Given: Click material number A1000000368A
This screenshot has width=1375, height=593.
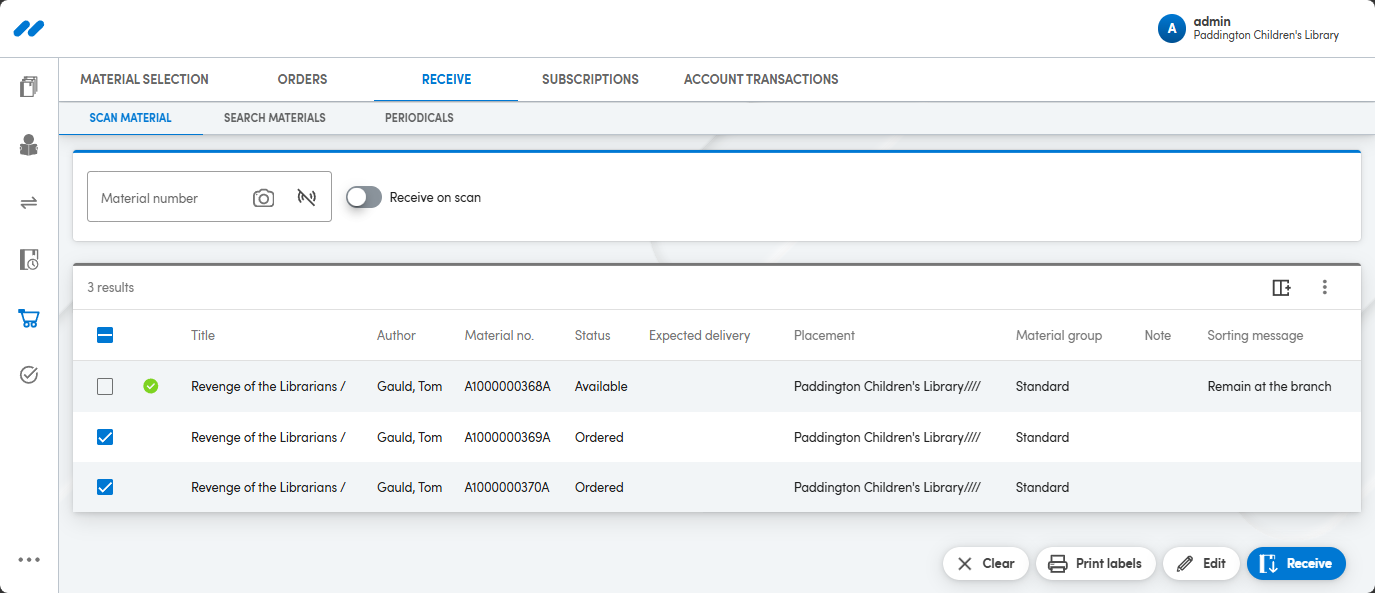Looking at the screenshot, I should [x=508, y=386].
